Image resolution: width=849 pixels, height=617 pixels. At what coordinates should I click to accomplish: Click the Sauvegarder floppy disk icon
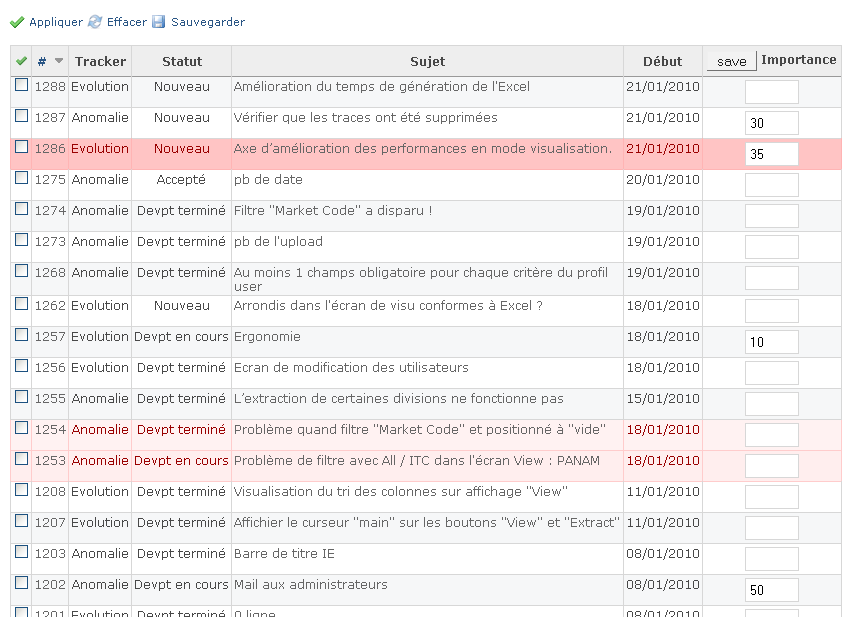(159, 22)
